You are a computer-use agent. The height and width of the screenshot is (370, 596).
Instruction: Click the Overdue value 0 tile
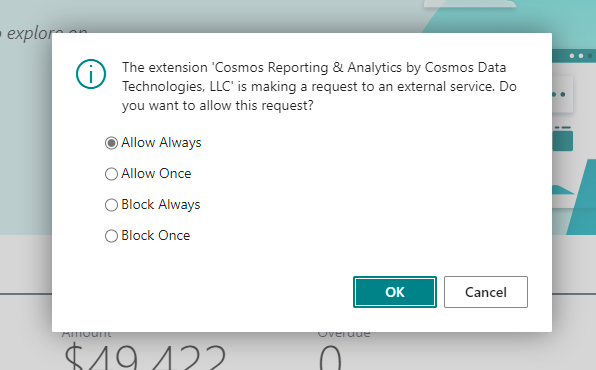[x=330, y=357]
